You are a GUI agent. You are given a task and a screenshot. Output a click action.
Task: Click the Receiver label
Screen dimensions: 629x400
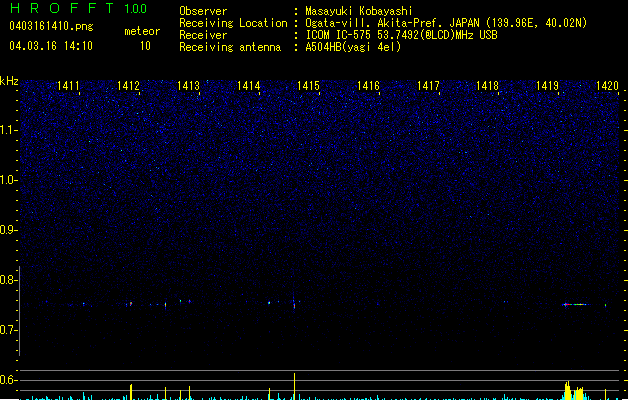click(203, 35)
